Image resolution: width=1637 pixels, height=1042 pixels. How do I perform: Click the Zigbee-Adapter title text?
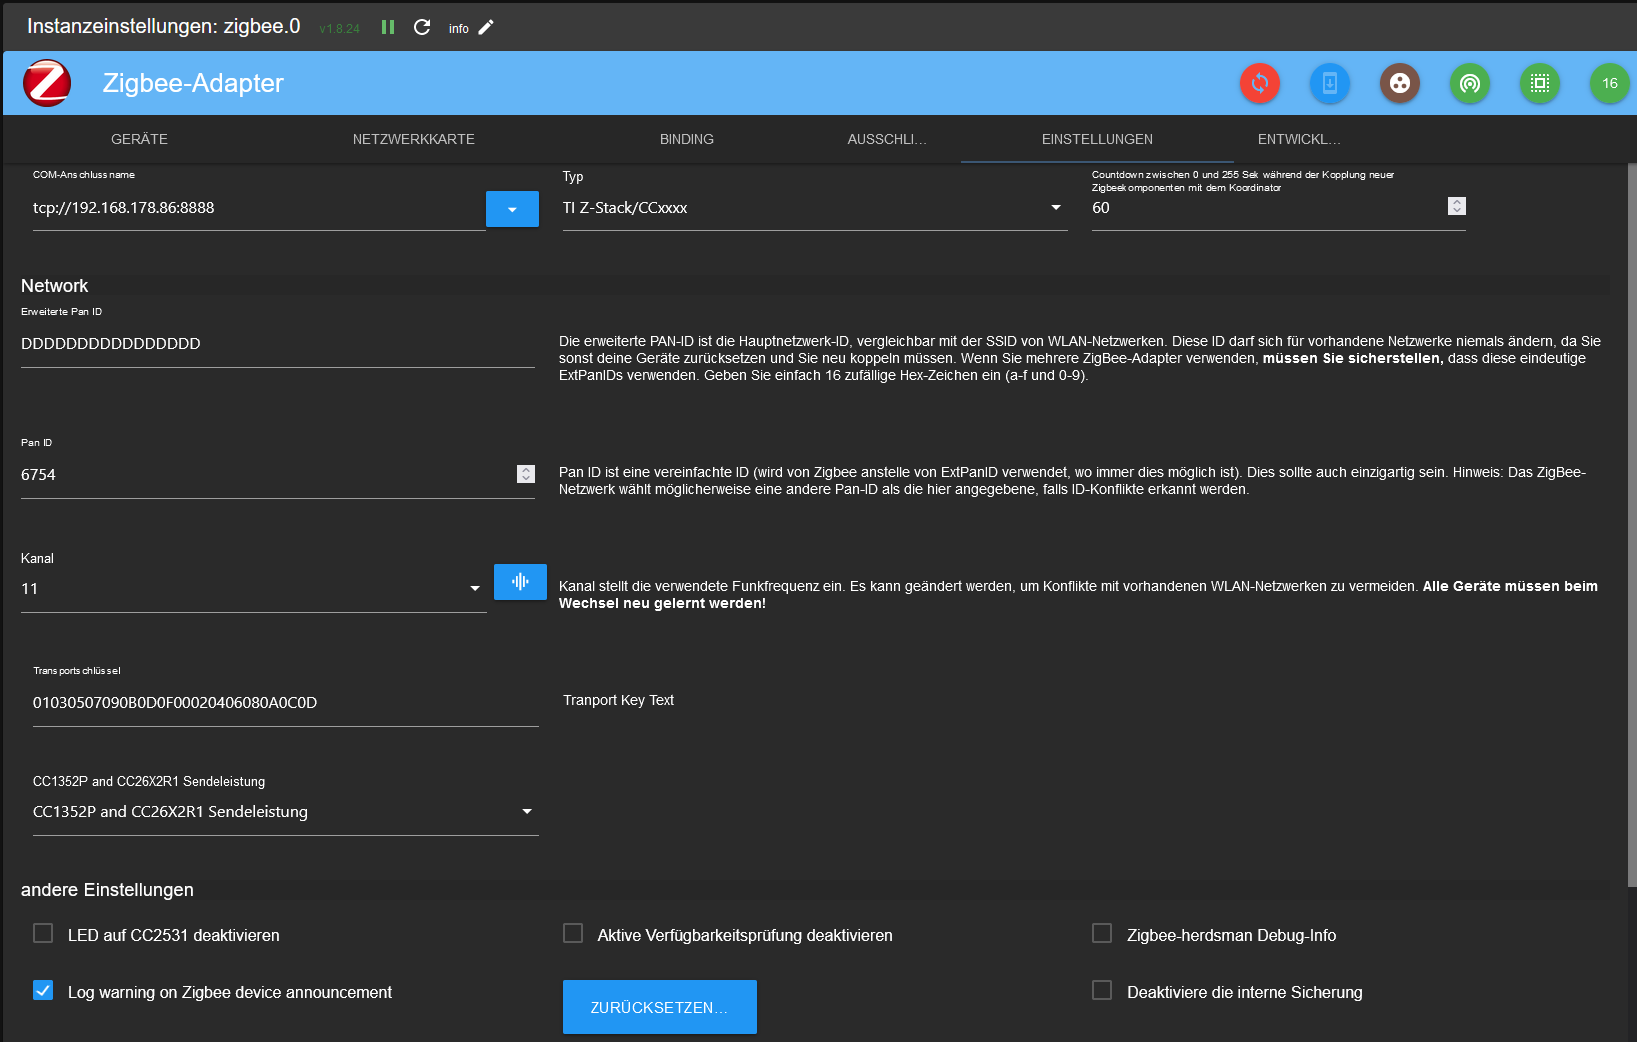tap(193, 83)
